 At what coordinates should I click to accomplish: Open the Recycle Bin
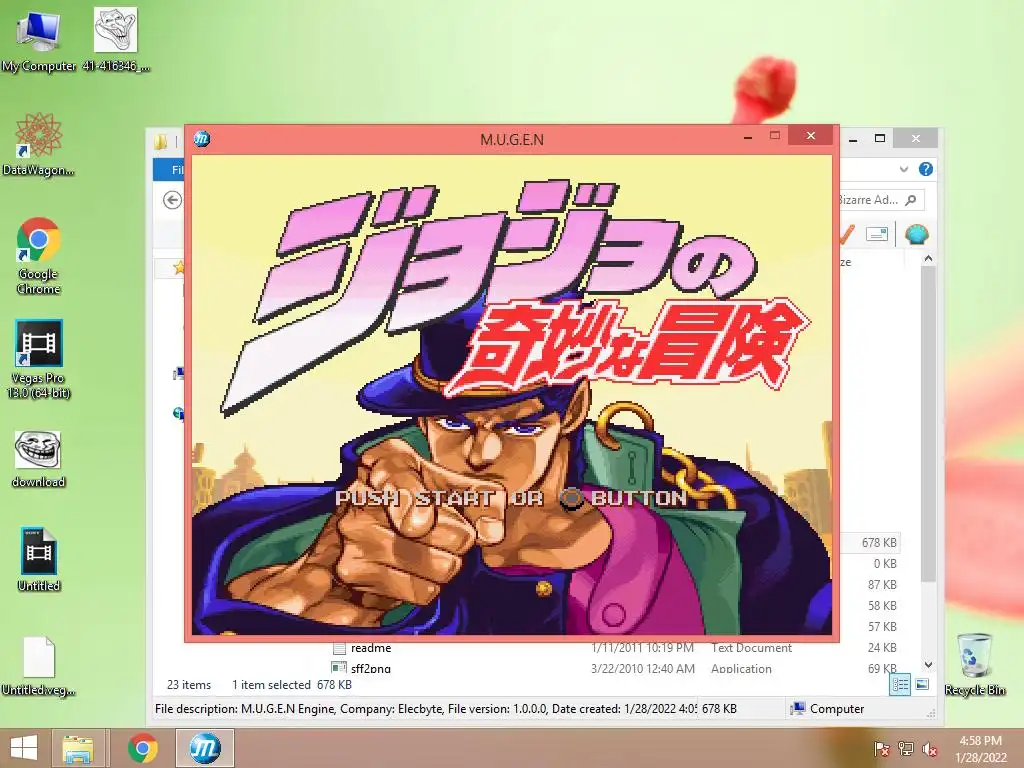pyautogui.click(x=974, y=664)
